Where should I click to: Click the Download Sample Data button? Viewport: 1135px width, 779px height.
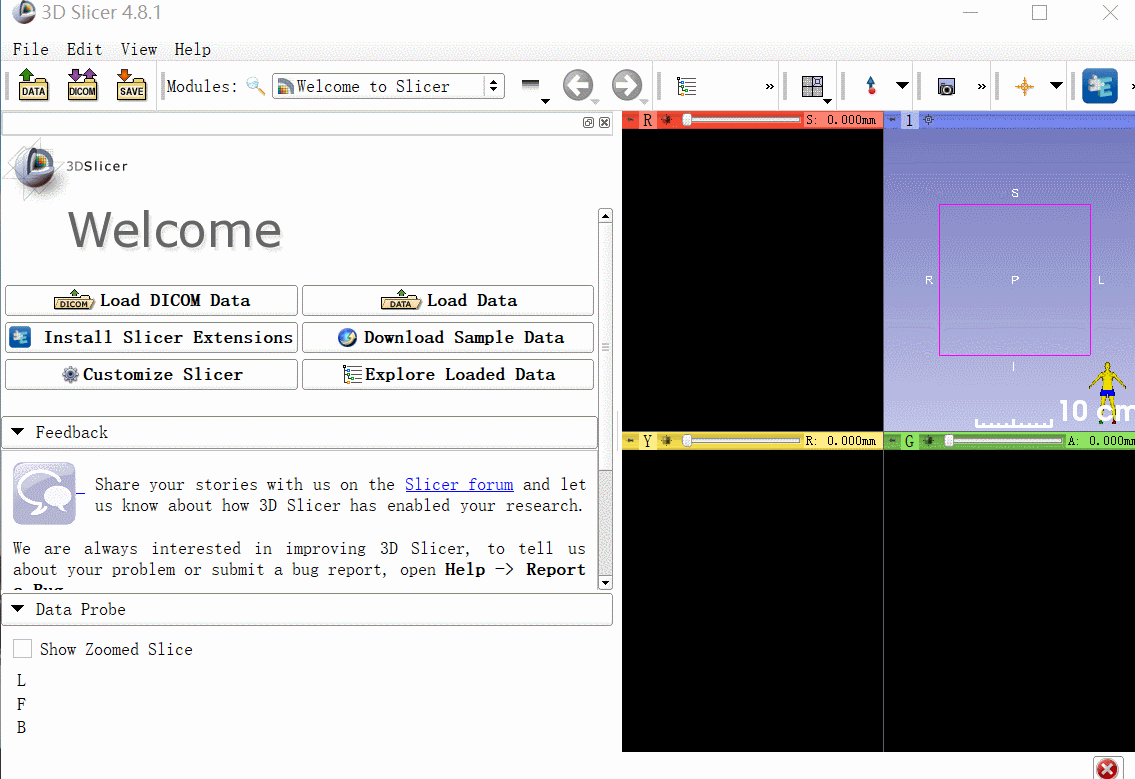pos(447,337)
